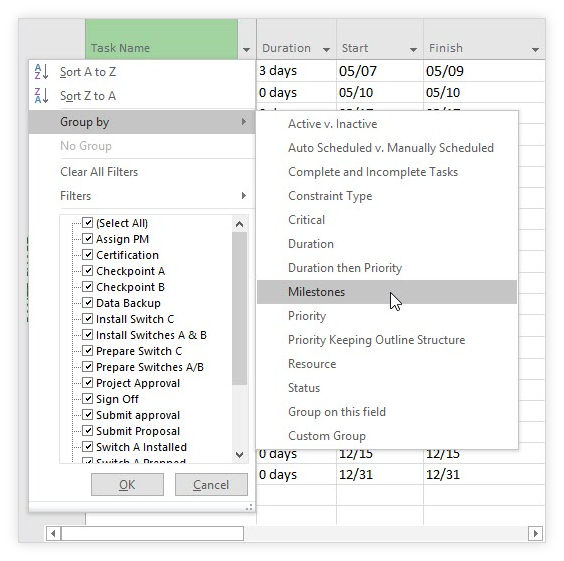The width and height of the screenshot is (564, 561).
Task: Uncheck the (Select All) checkbox
Action: 87,223
